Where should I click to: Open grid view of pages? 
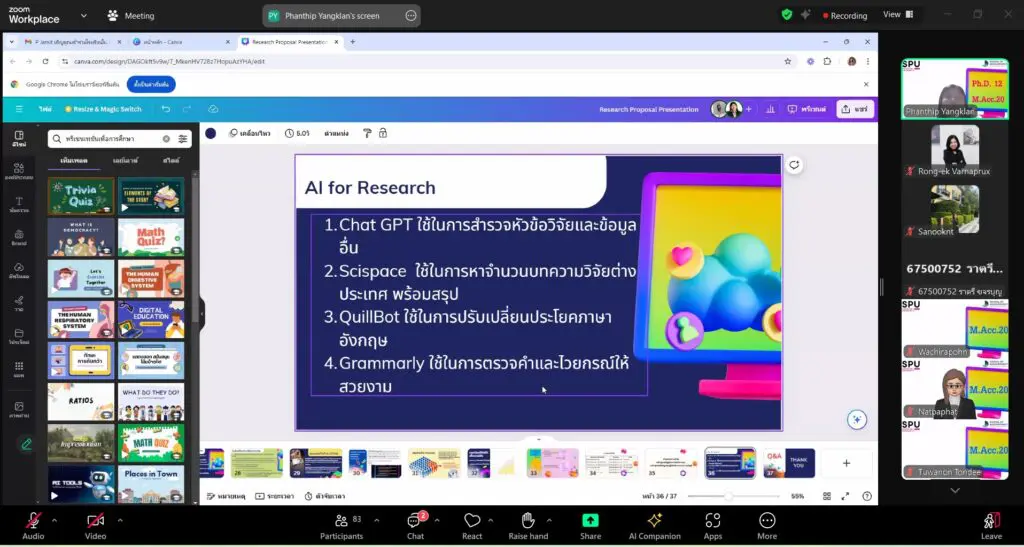[x=827, y=497]
